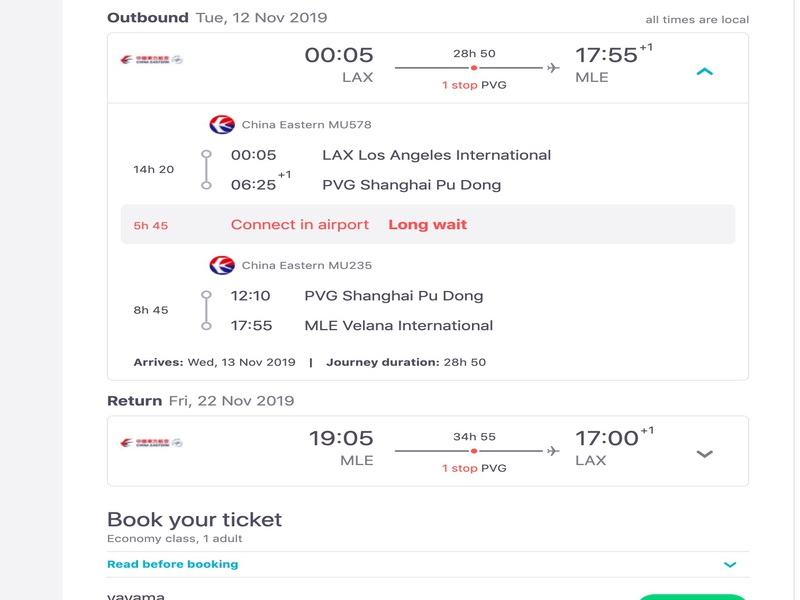Screen dimensions: 800x600
Task: Expand the Read before booking chevron
Action: coord(730,565)
